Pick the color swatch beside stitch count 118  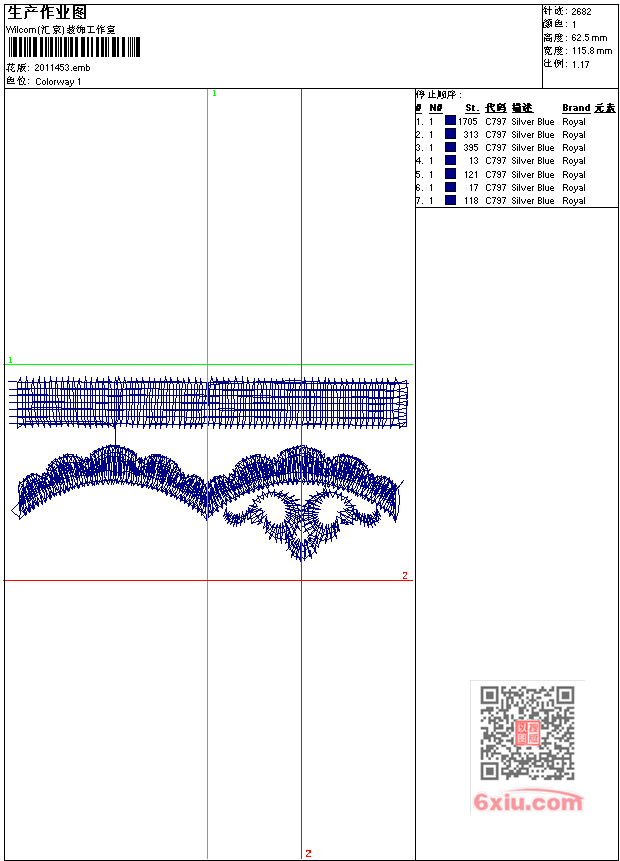pyautogui.click(x=450, y=200)
